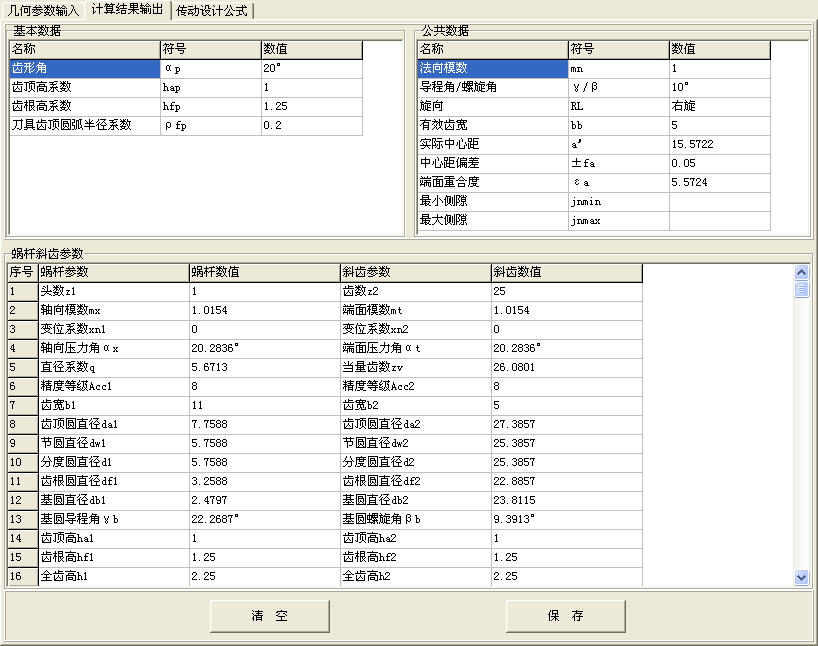Screen dimensions: 818x646
Task: Select the 最大侧隙 row
Action: click(x=594, y=221)
